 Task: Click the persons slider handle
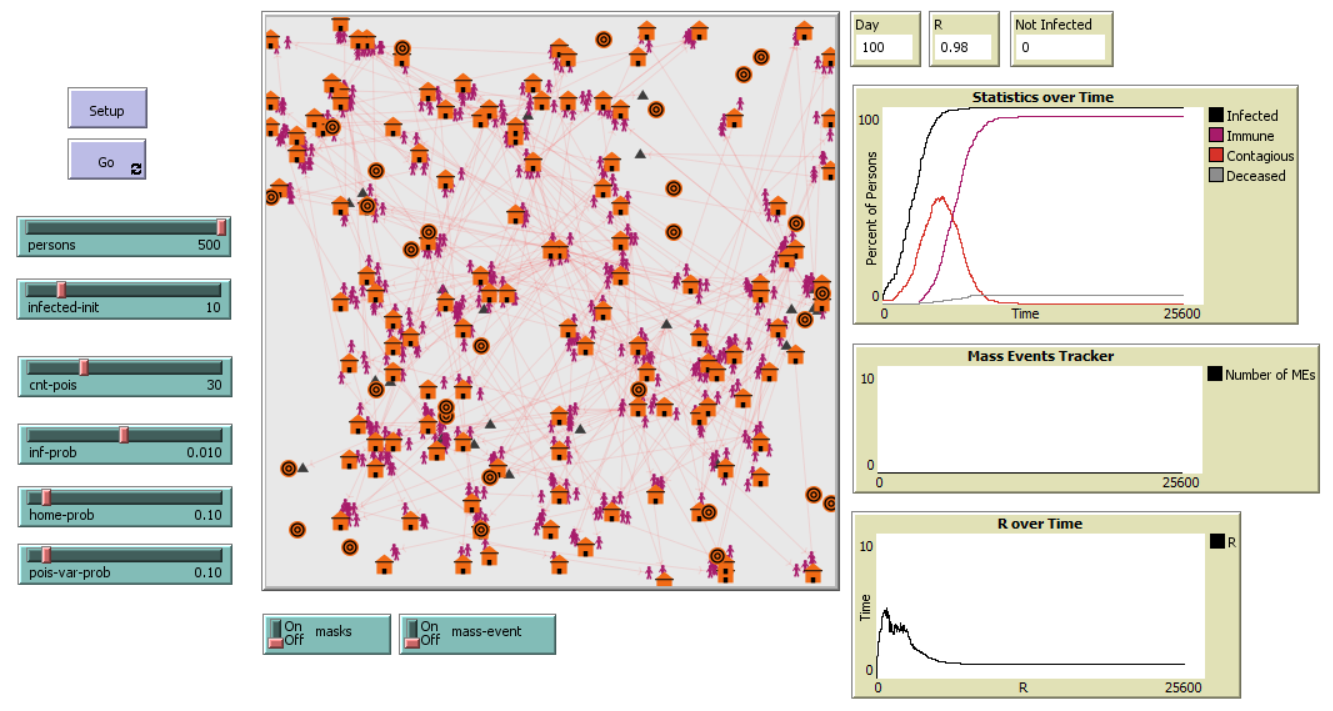coord(222,227)
